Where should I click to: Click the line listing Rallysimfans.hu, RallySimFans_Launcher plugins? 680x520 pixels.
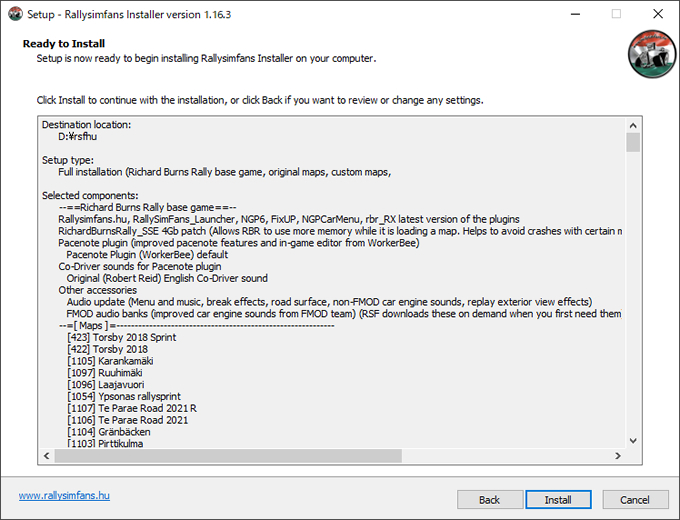[x=289, y=219]
